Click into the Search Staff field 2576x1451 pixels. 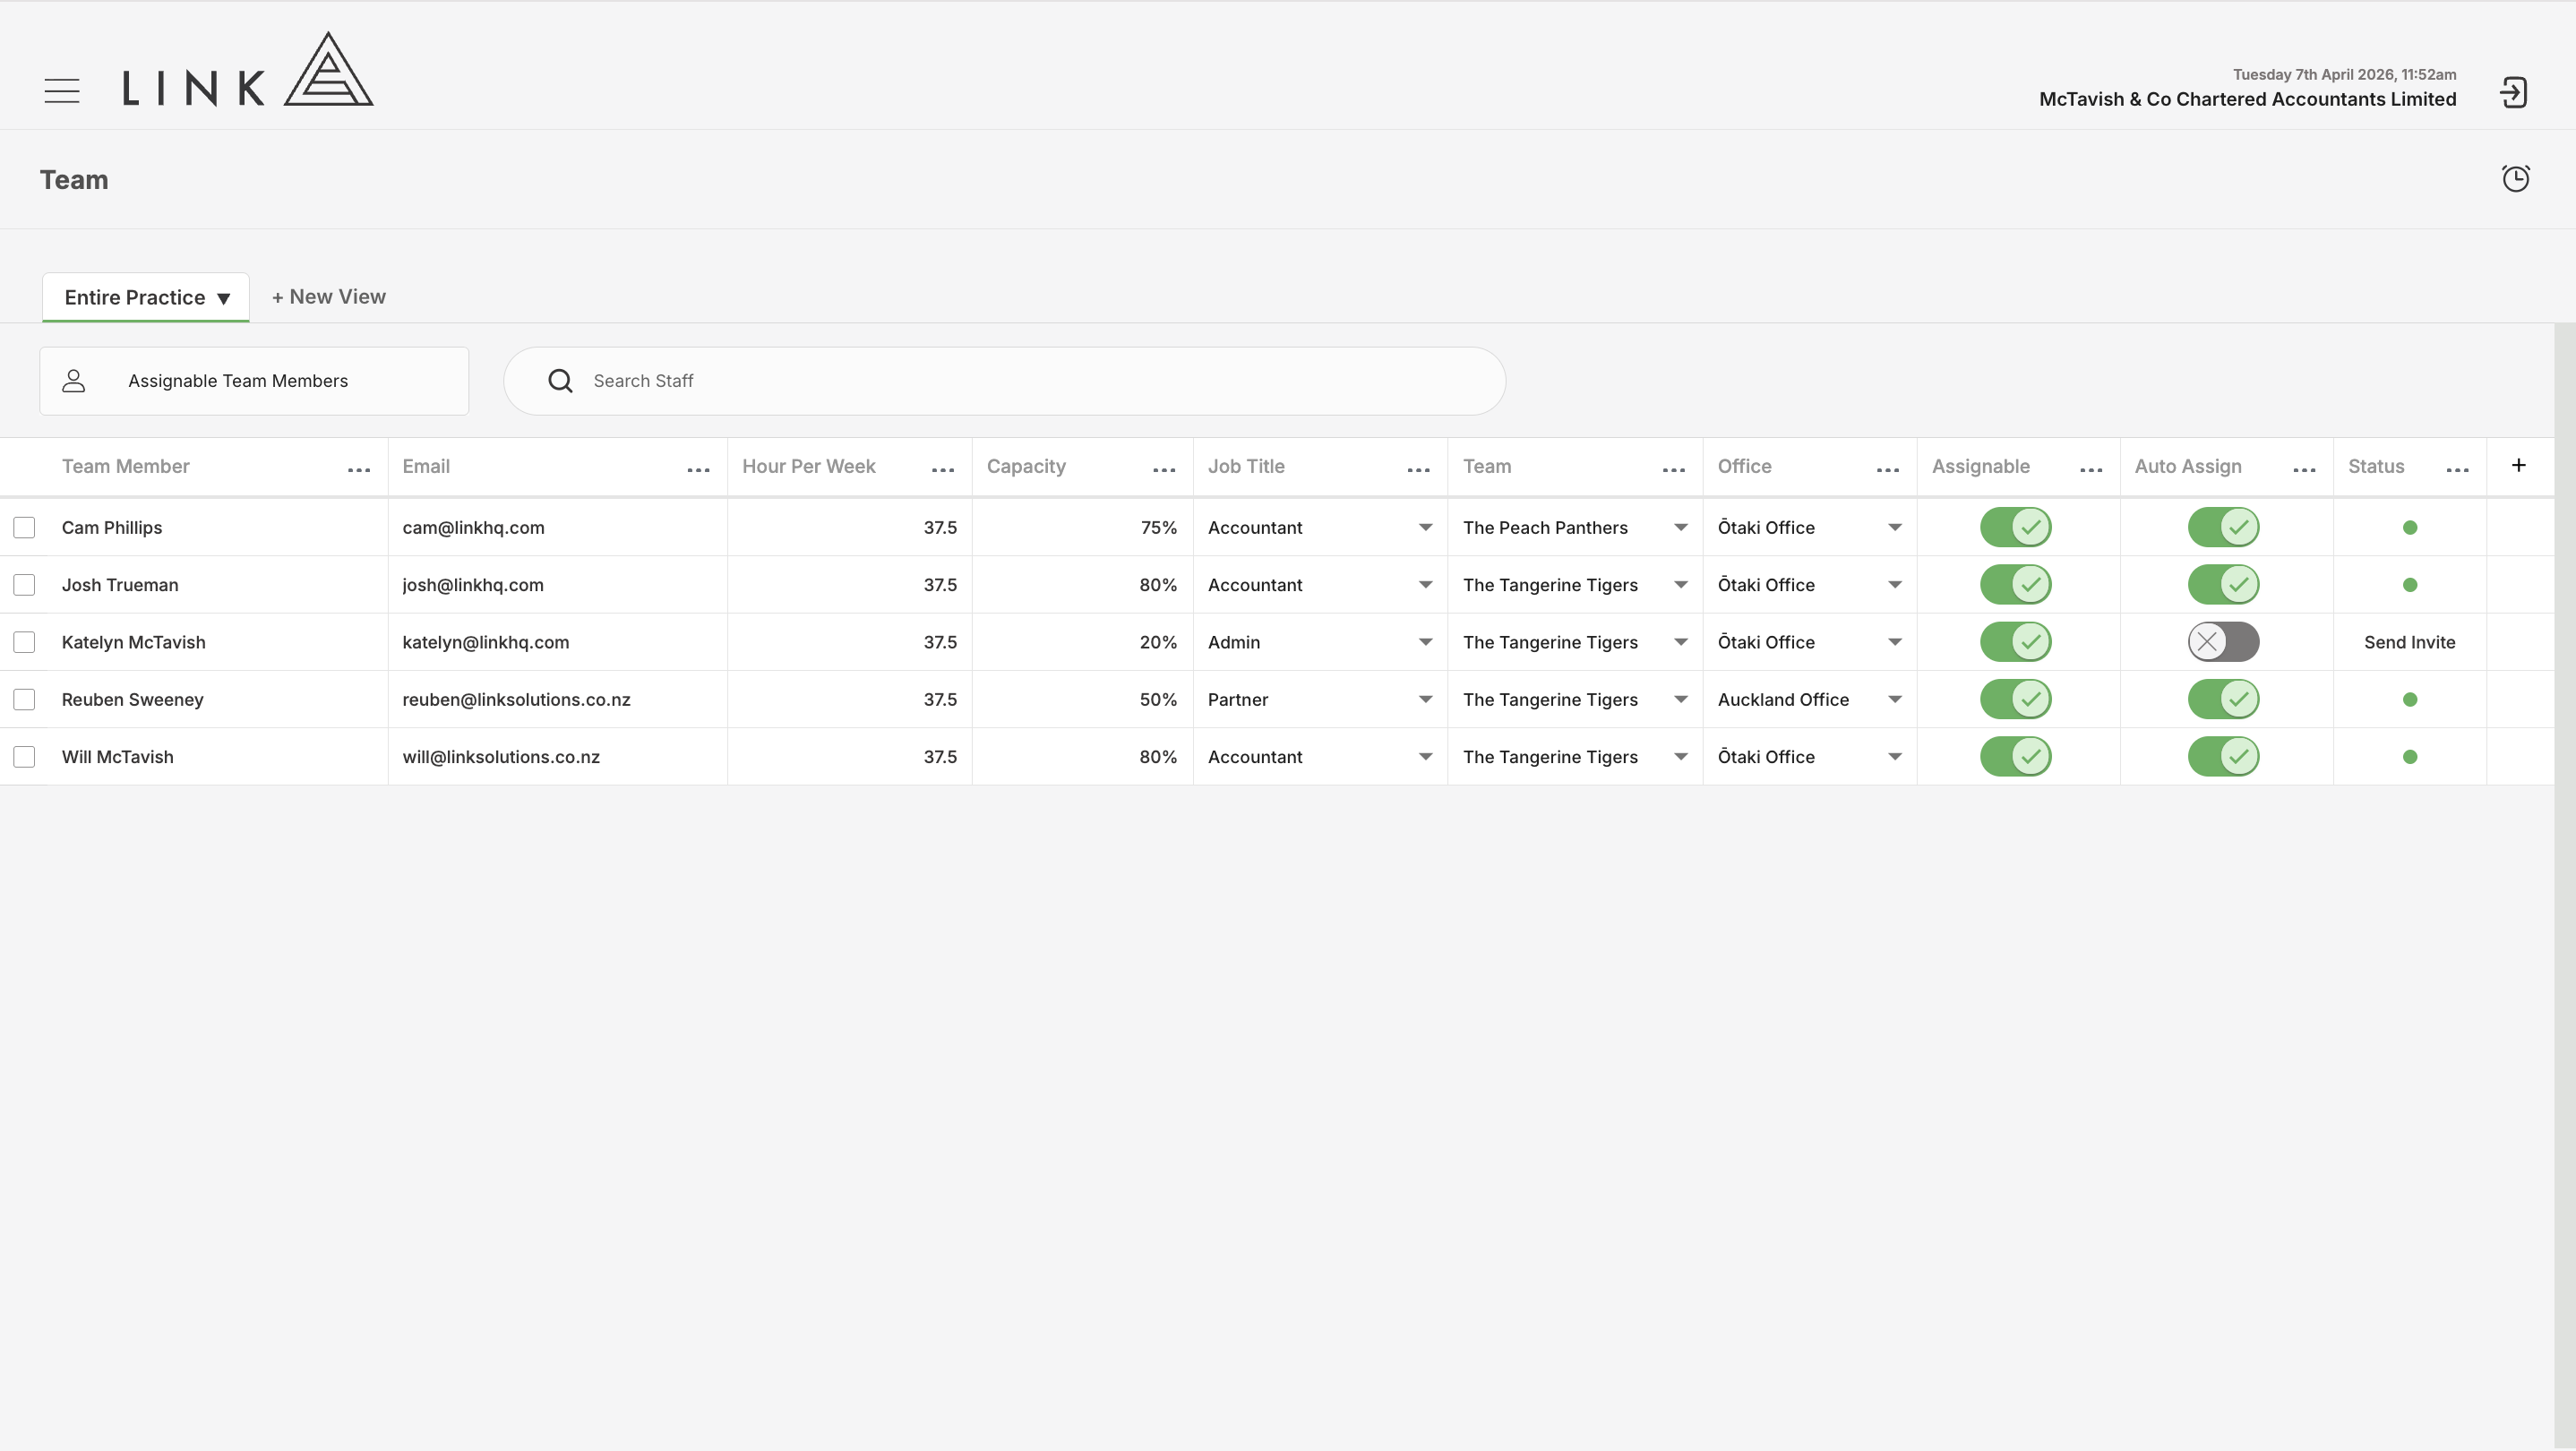click(1004, 381)
